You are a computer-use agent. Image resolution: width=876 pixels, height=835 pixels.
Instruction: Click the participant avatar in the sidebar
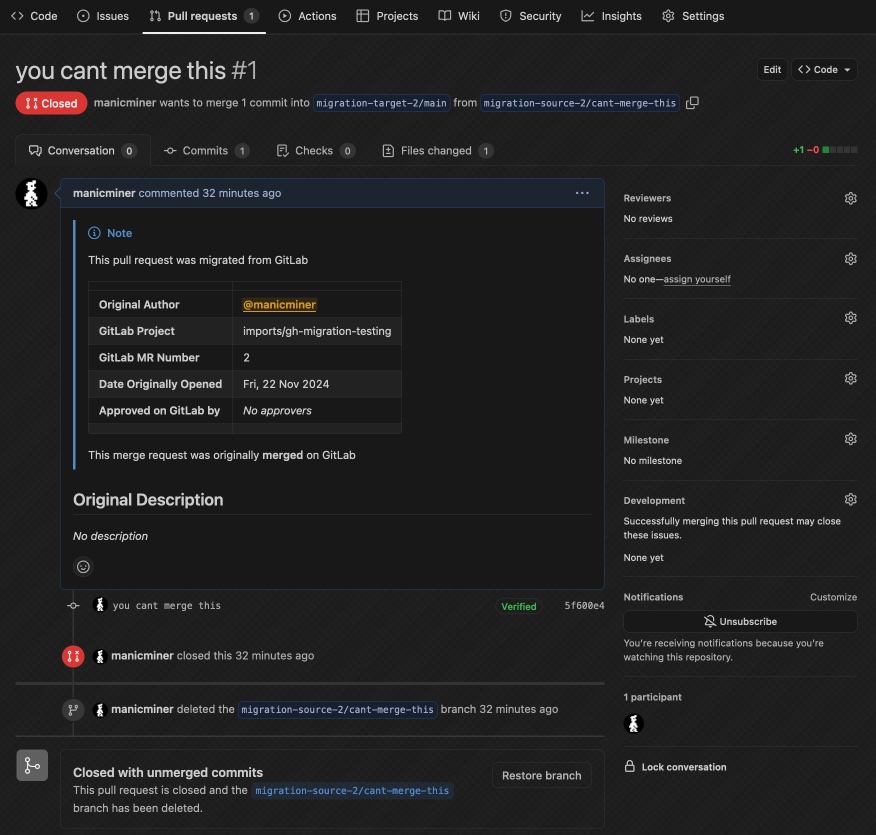click(632, 723)
